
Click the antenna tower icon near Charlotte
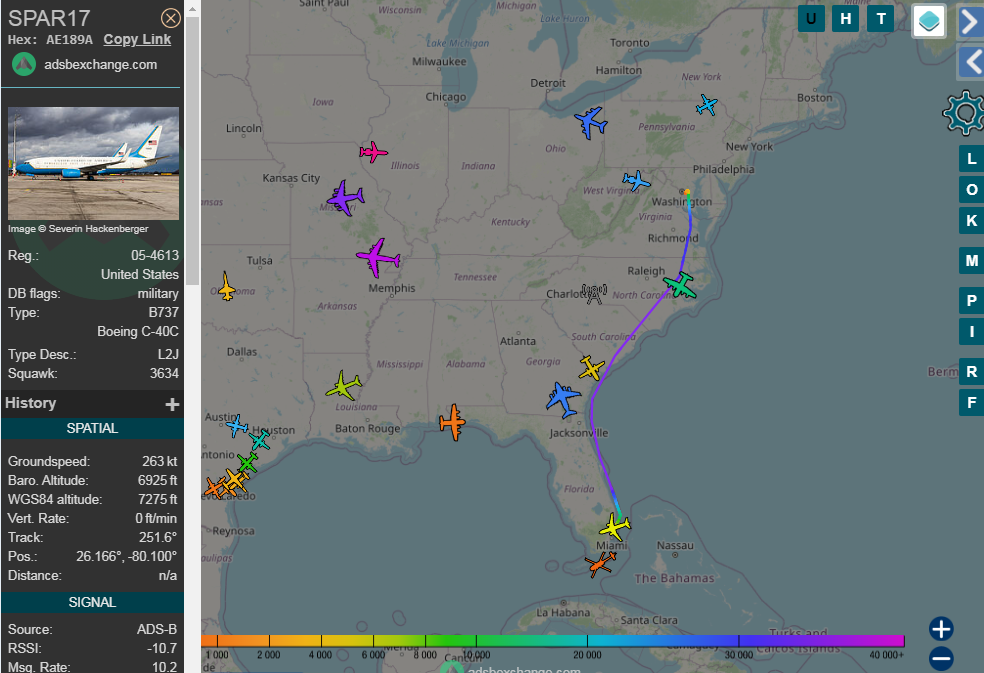tap(594, 294)
